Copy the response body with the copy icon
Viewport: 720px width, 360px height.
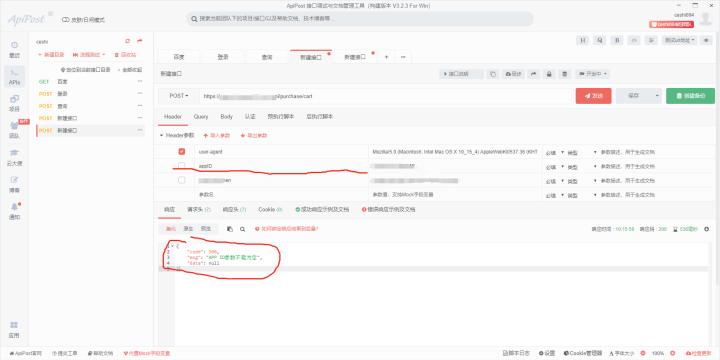(230, 229)
